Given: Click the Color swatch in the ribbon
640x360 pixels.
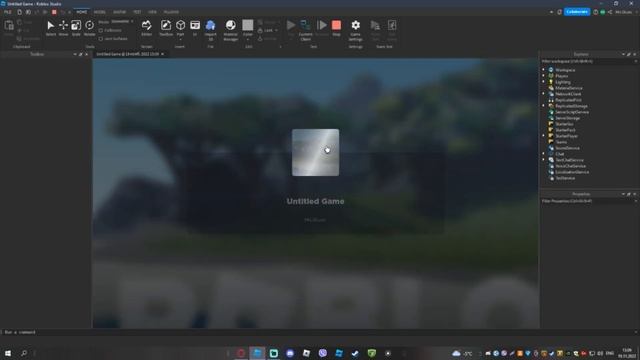Looking at the screenshot, I should (248, 25).
